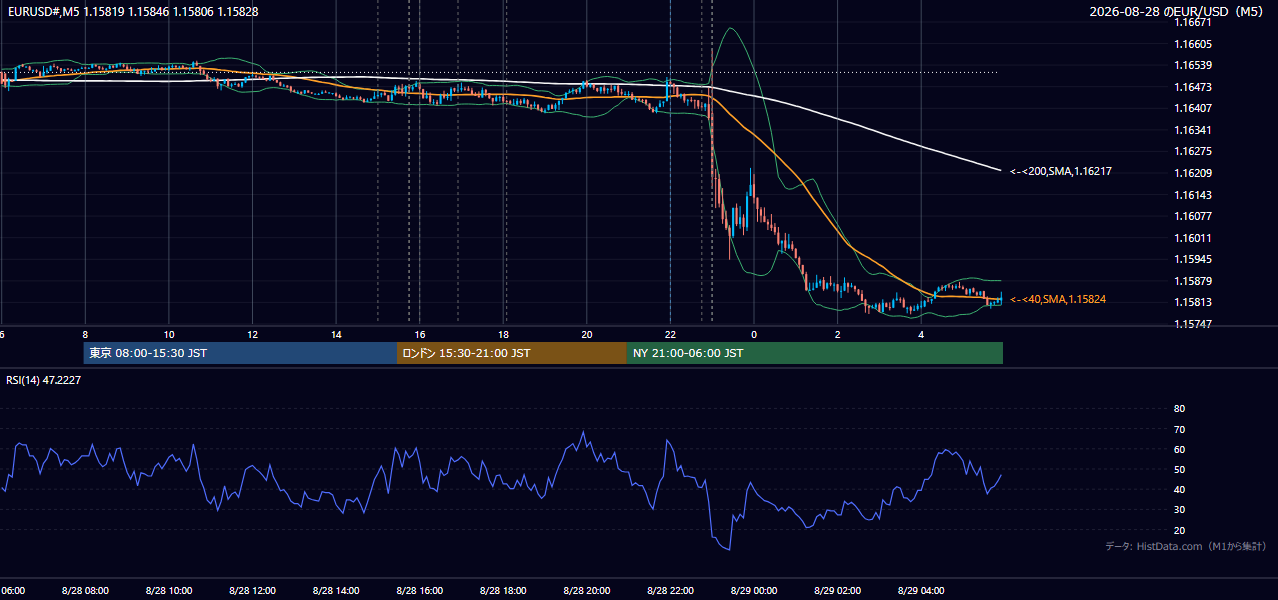Click hour label 18 under the price chart
The width and height of the screenshot is (1278, 600).
504,334
